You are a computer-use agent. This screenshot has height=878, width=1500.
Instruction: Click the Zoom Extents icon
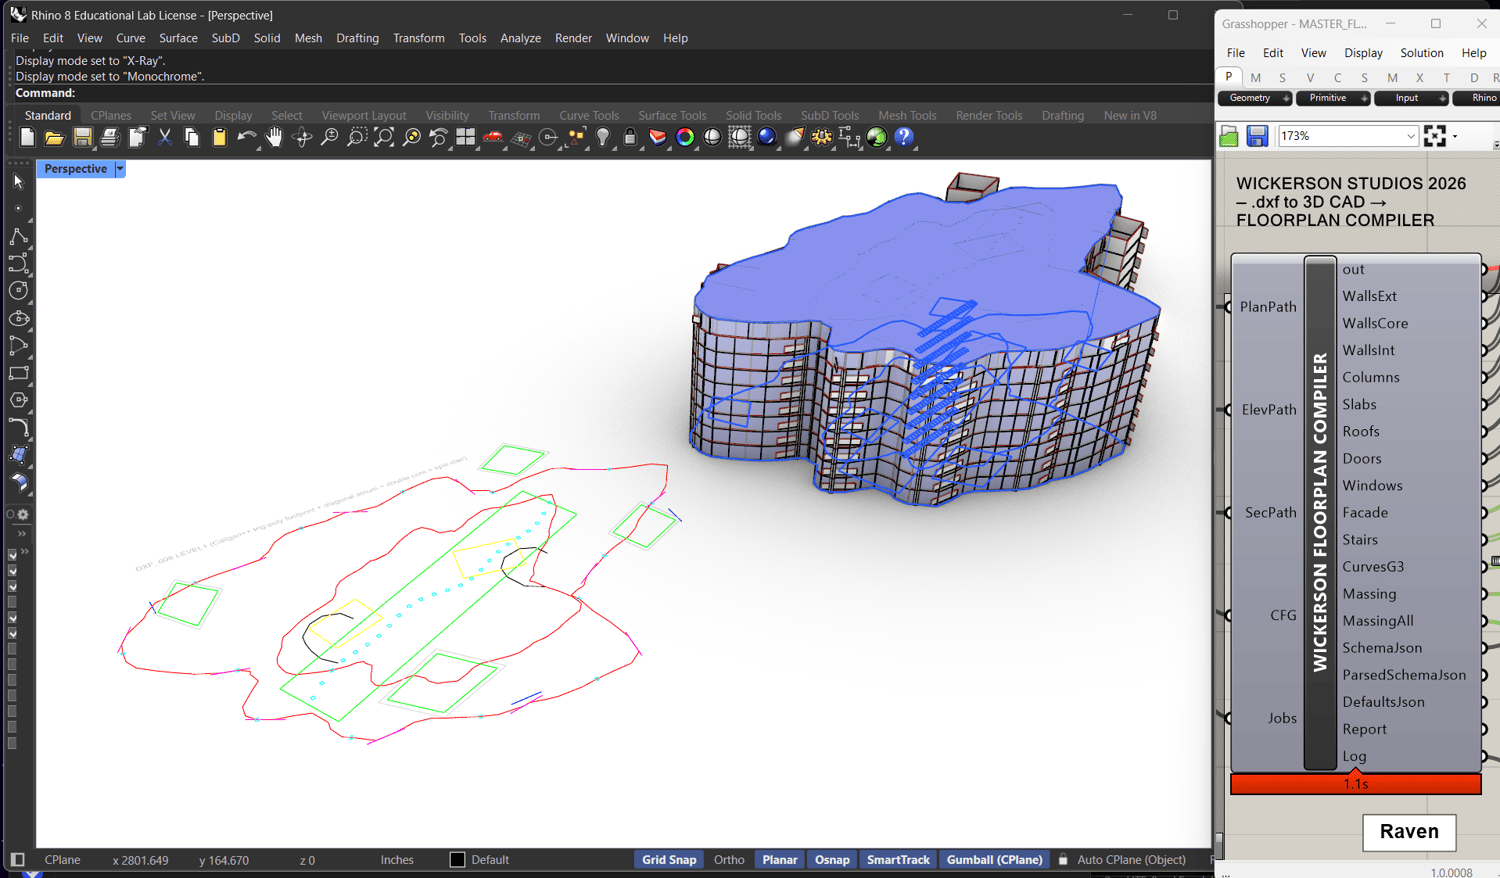point(384,138)
